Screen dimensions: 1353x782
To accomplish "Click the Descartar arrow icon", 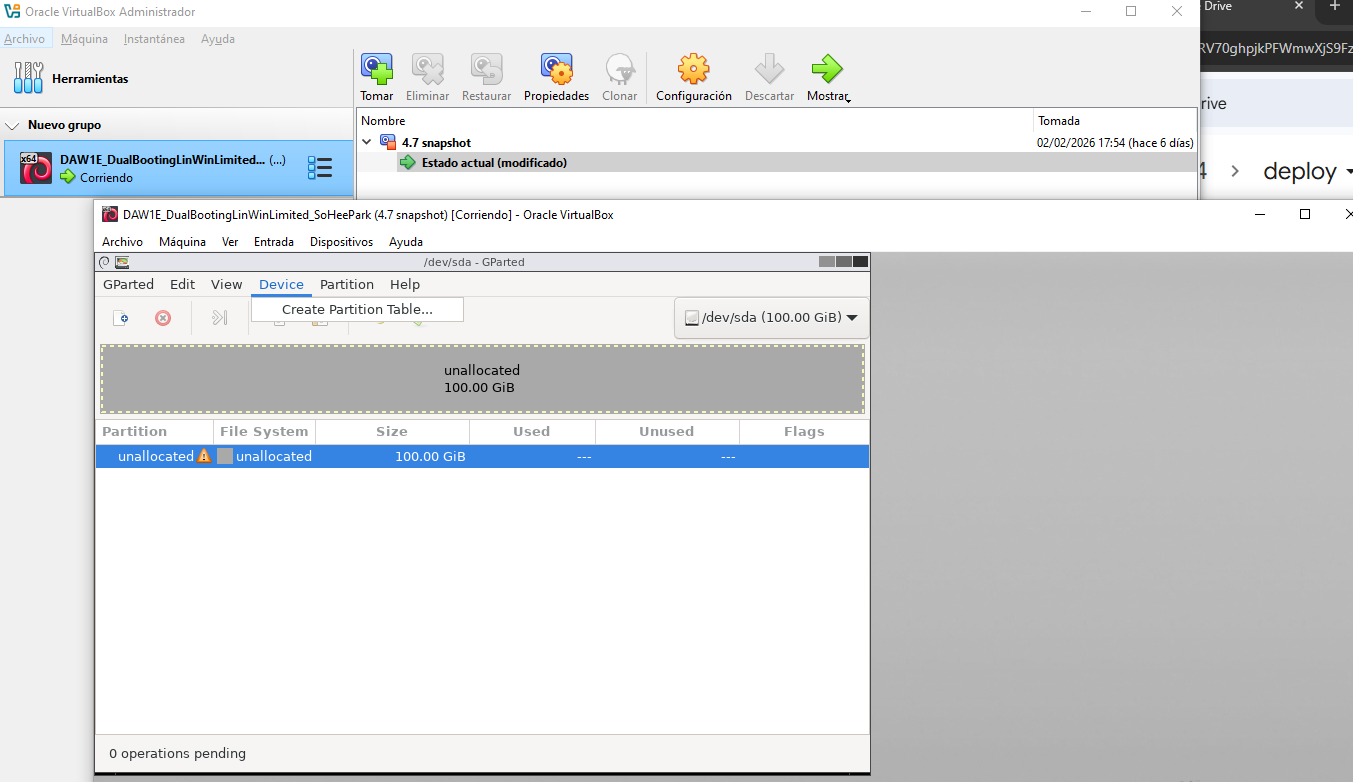I will 769,69.
